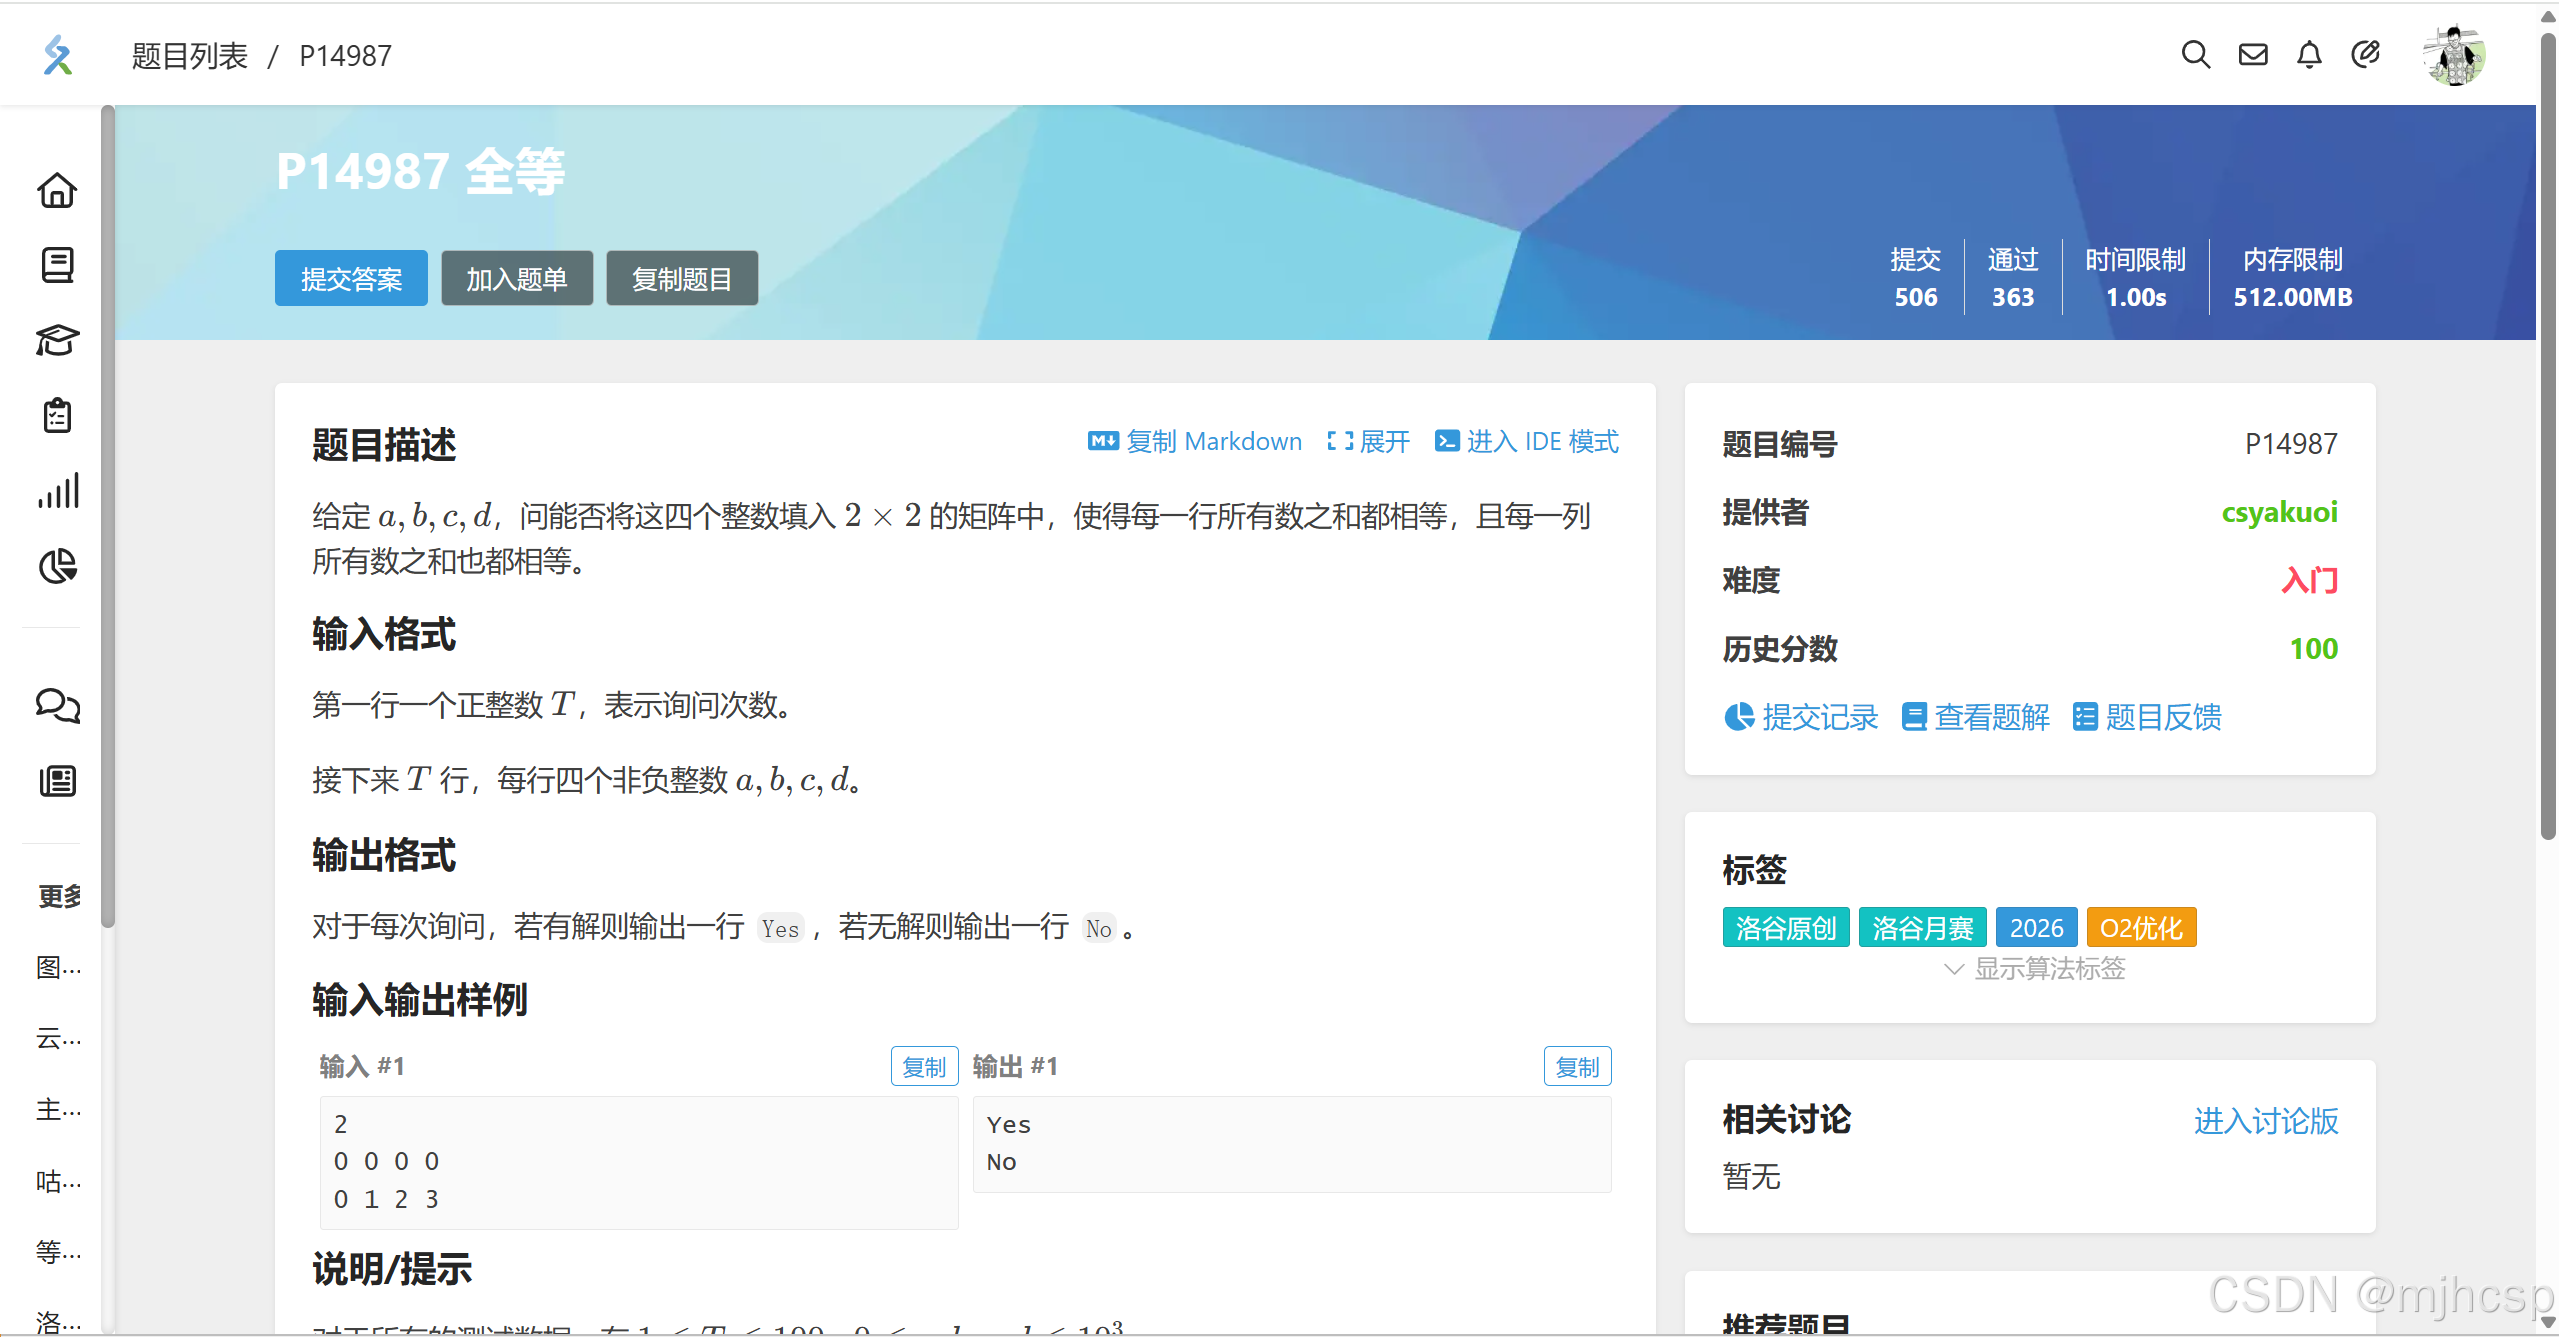Open the mail envelope icon
Viewport: 2559px width, 1337px height.
pos(2252,54)
